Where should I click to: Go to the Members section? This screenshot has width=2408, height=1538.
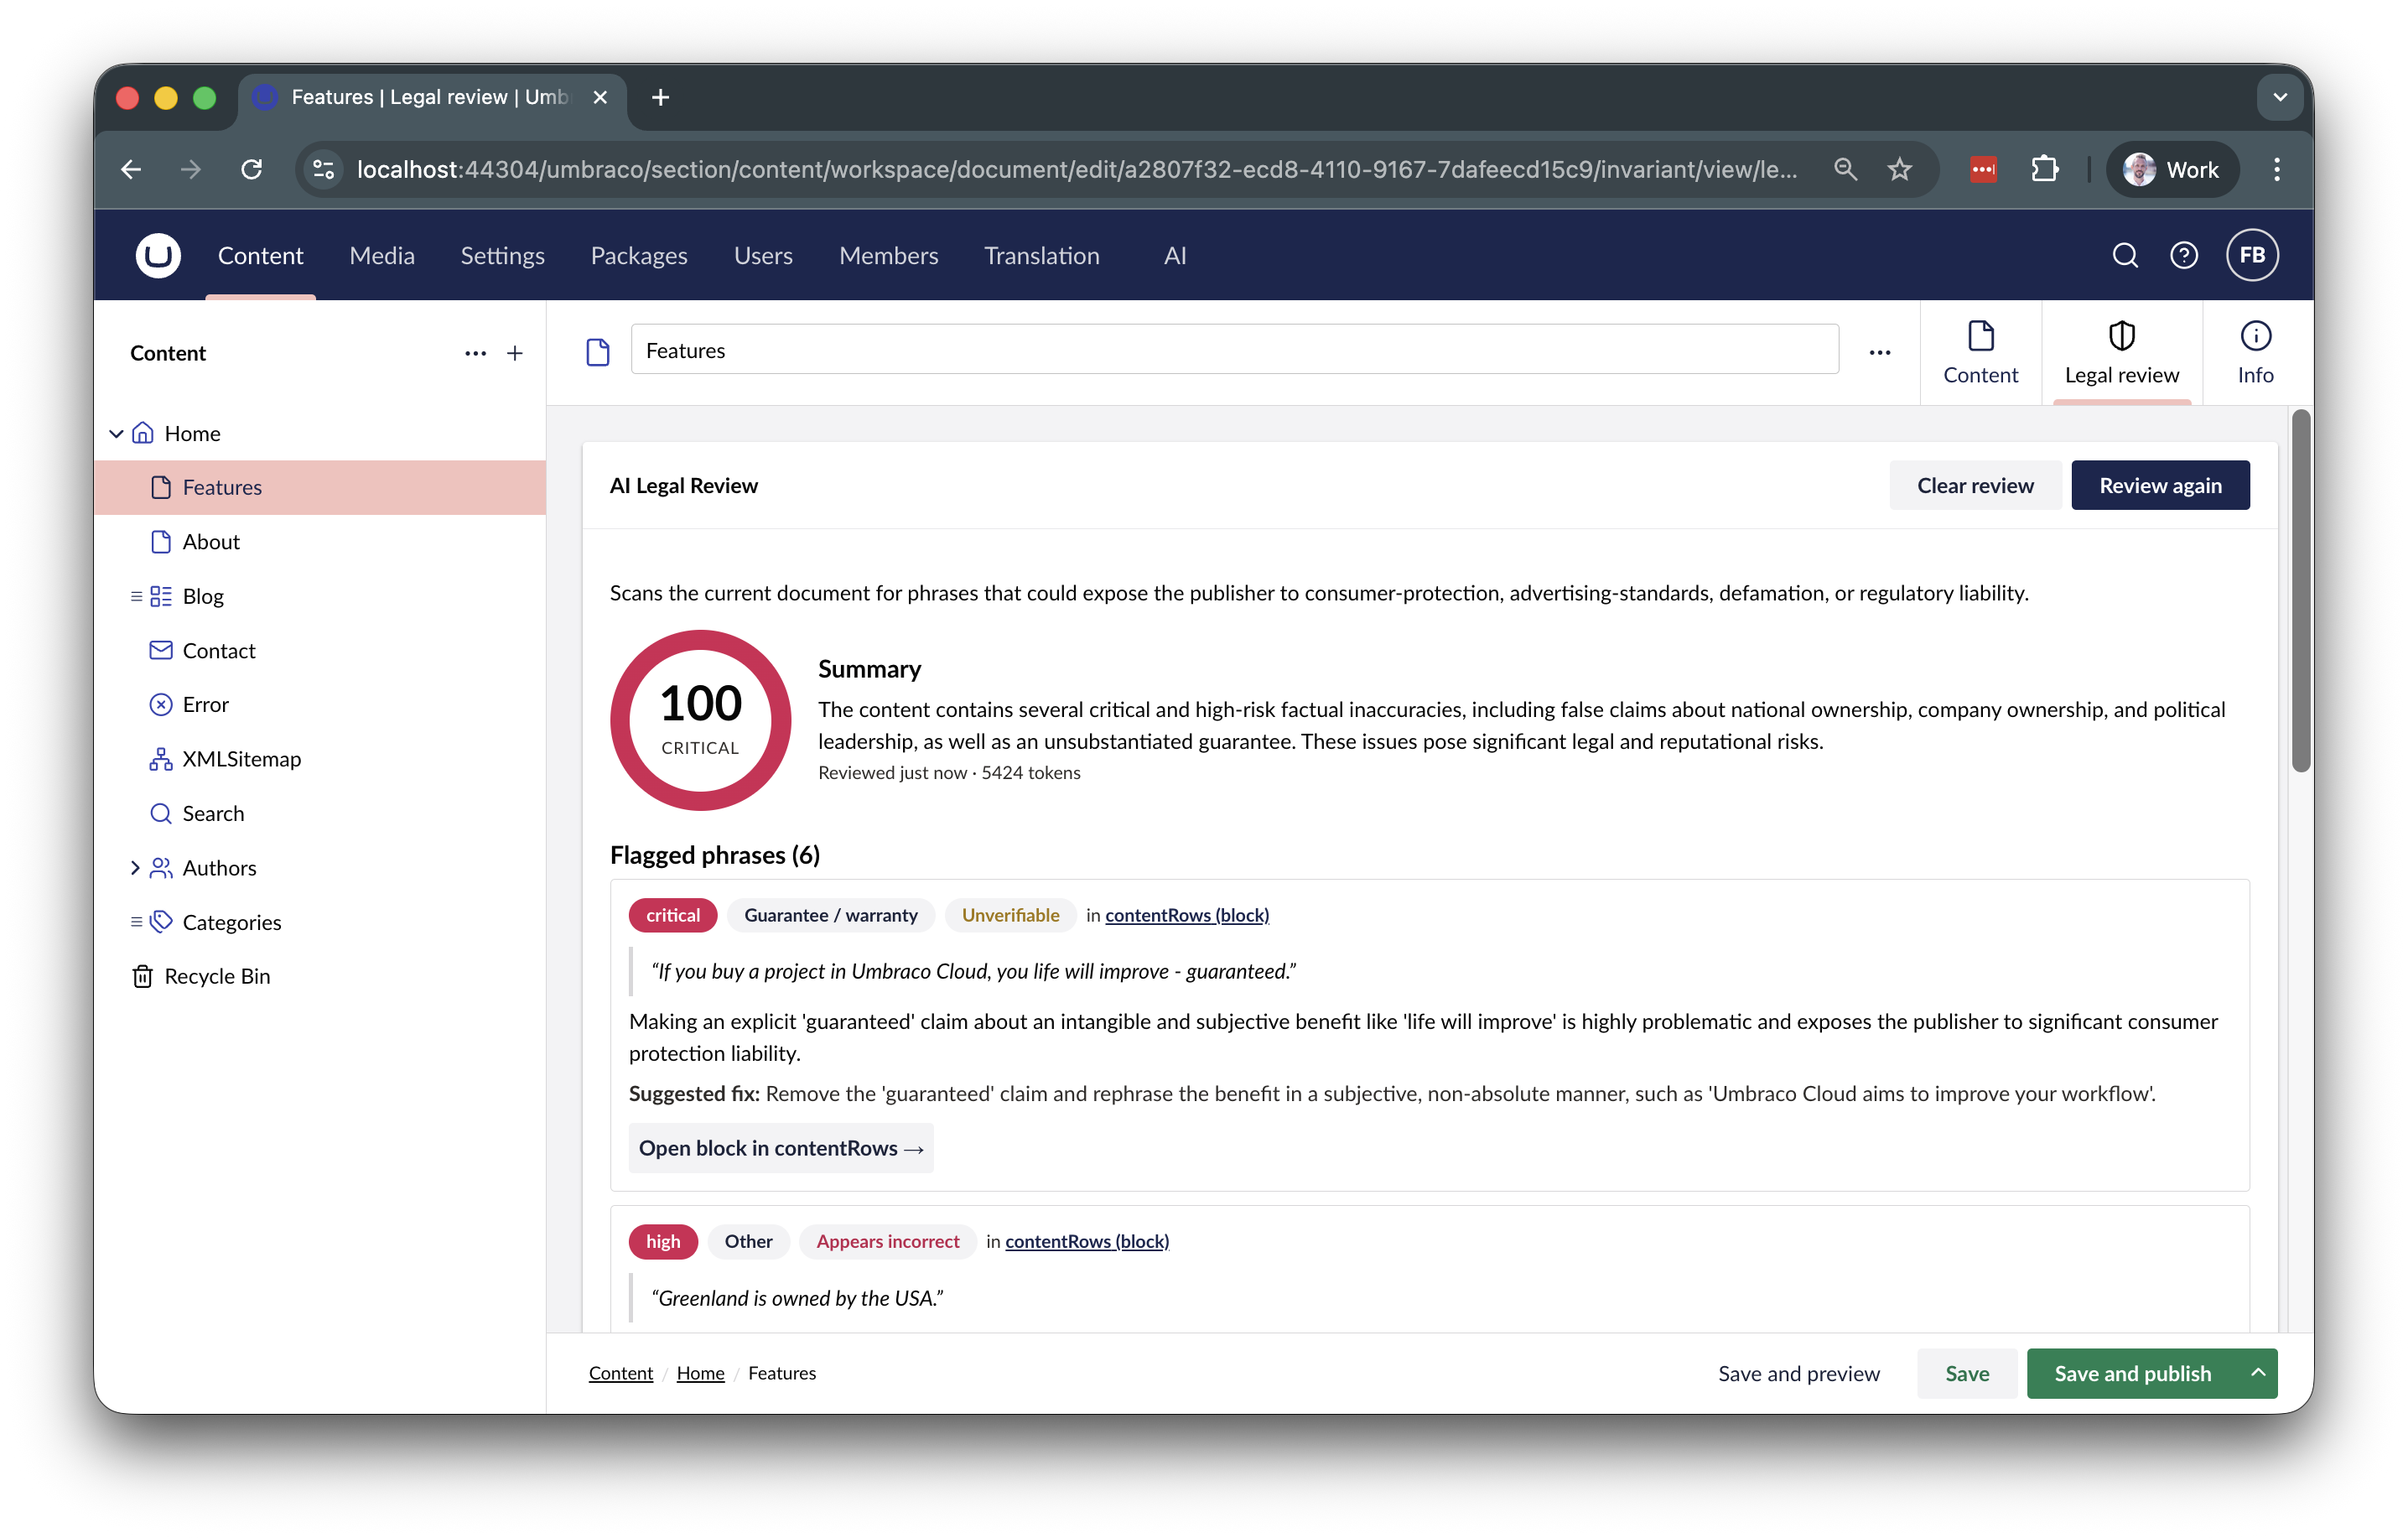tap(889, 255)
